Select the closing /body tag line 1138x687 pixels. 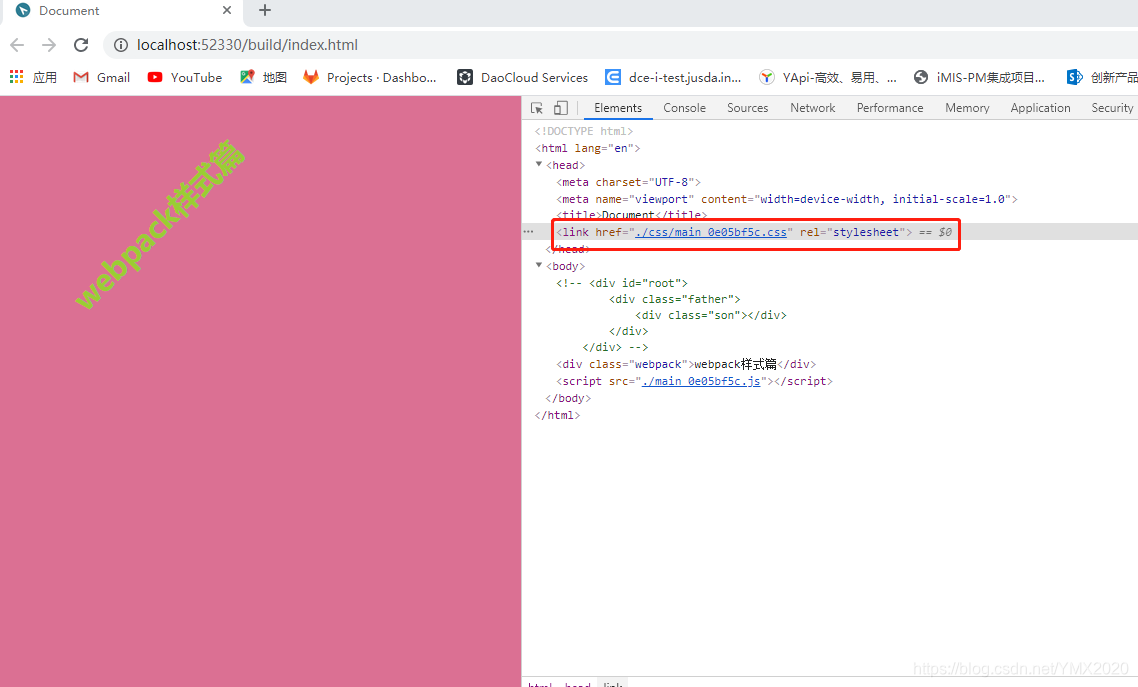pos(568,398)
